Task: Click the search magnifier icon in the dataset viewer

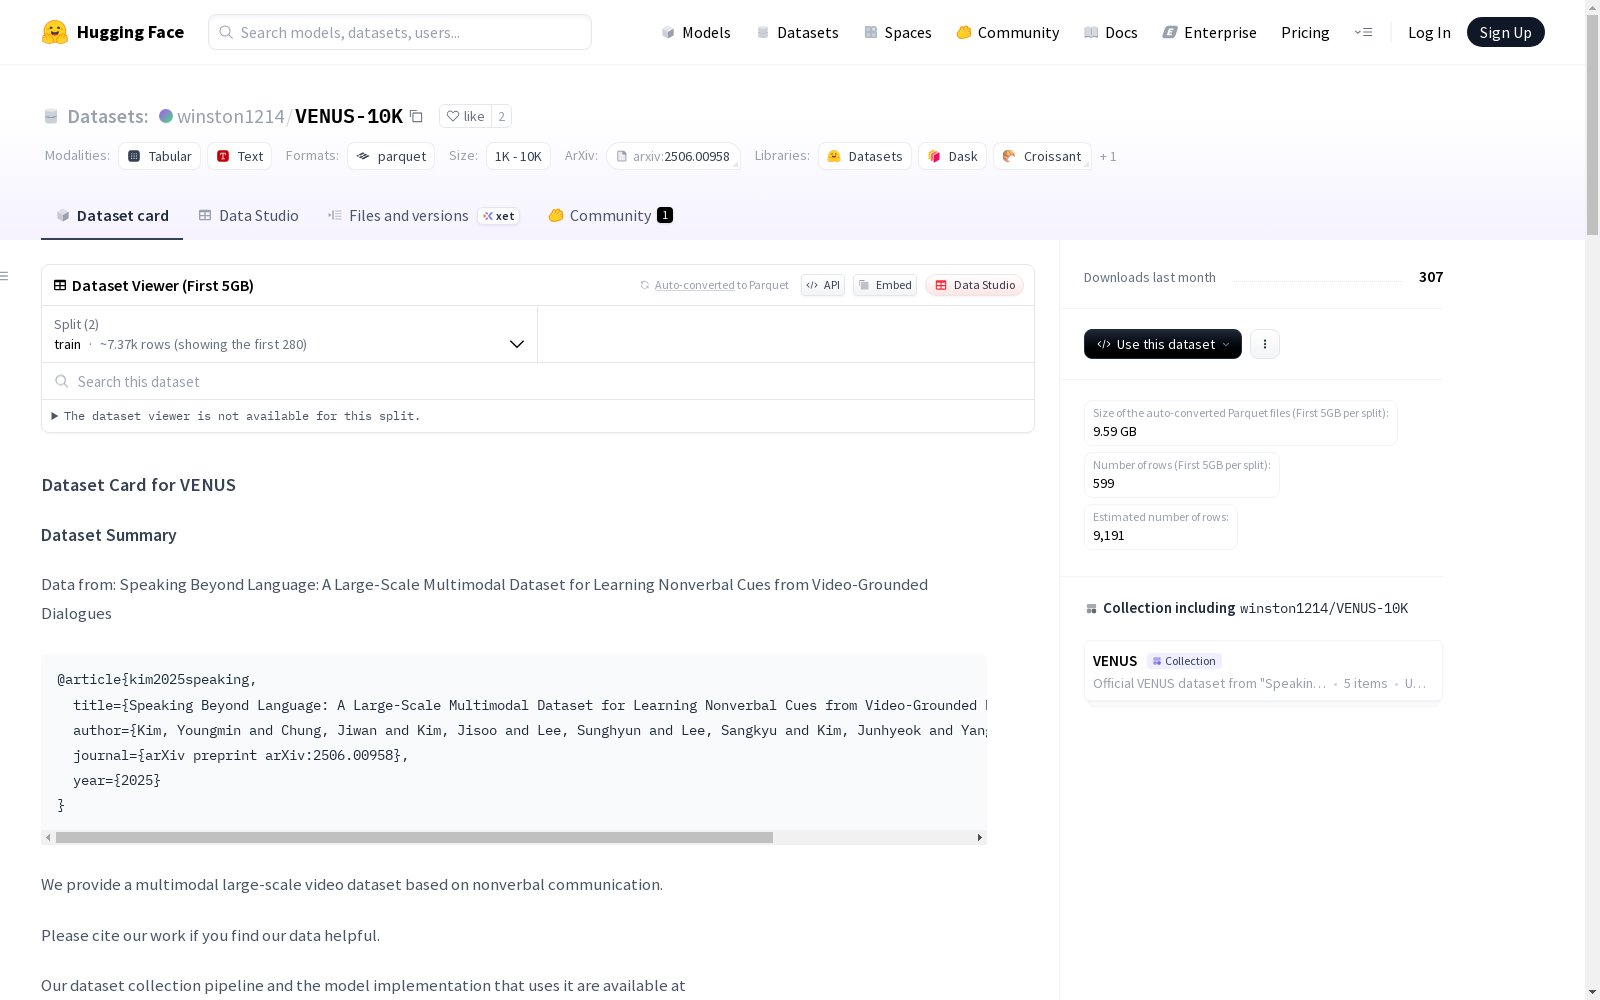Action: (x=62, y=381)
